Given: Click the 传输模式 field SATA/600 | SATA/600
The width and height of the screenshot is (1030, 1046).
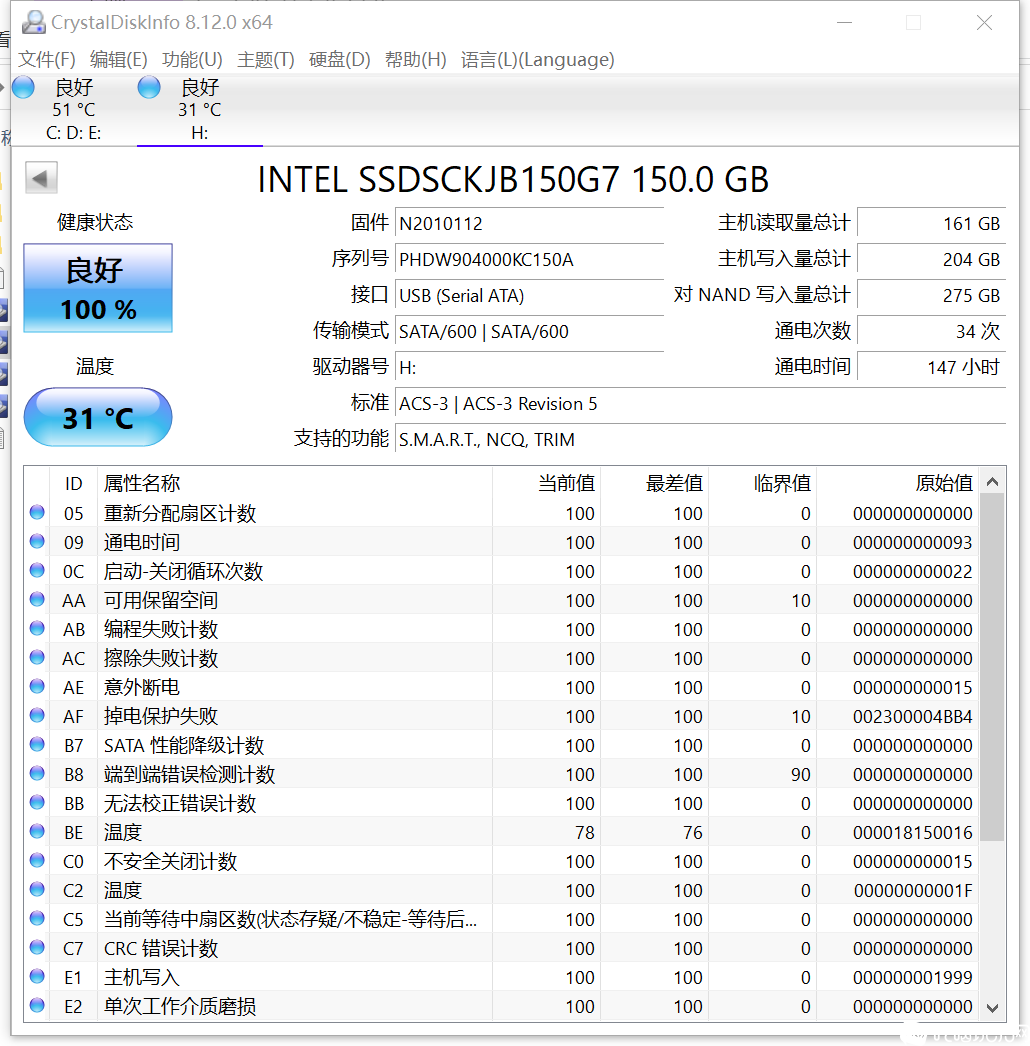Looking at the screenshot, I should click(x=530, y=332).
